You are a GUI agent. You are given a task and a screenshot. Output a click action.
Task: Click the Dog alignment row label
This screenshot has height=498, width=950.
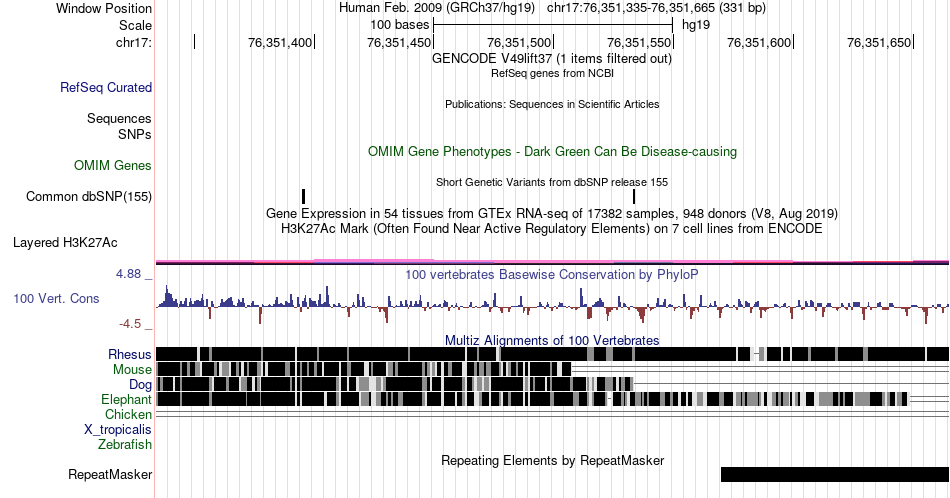coord(140,385)
